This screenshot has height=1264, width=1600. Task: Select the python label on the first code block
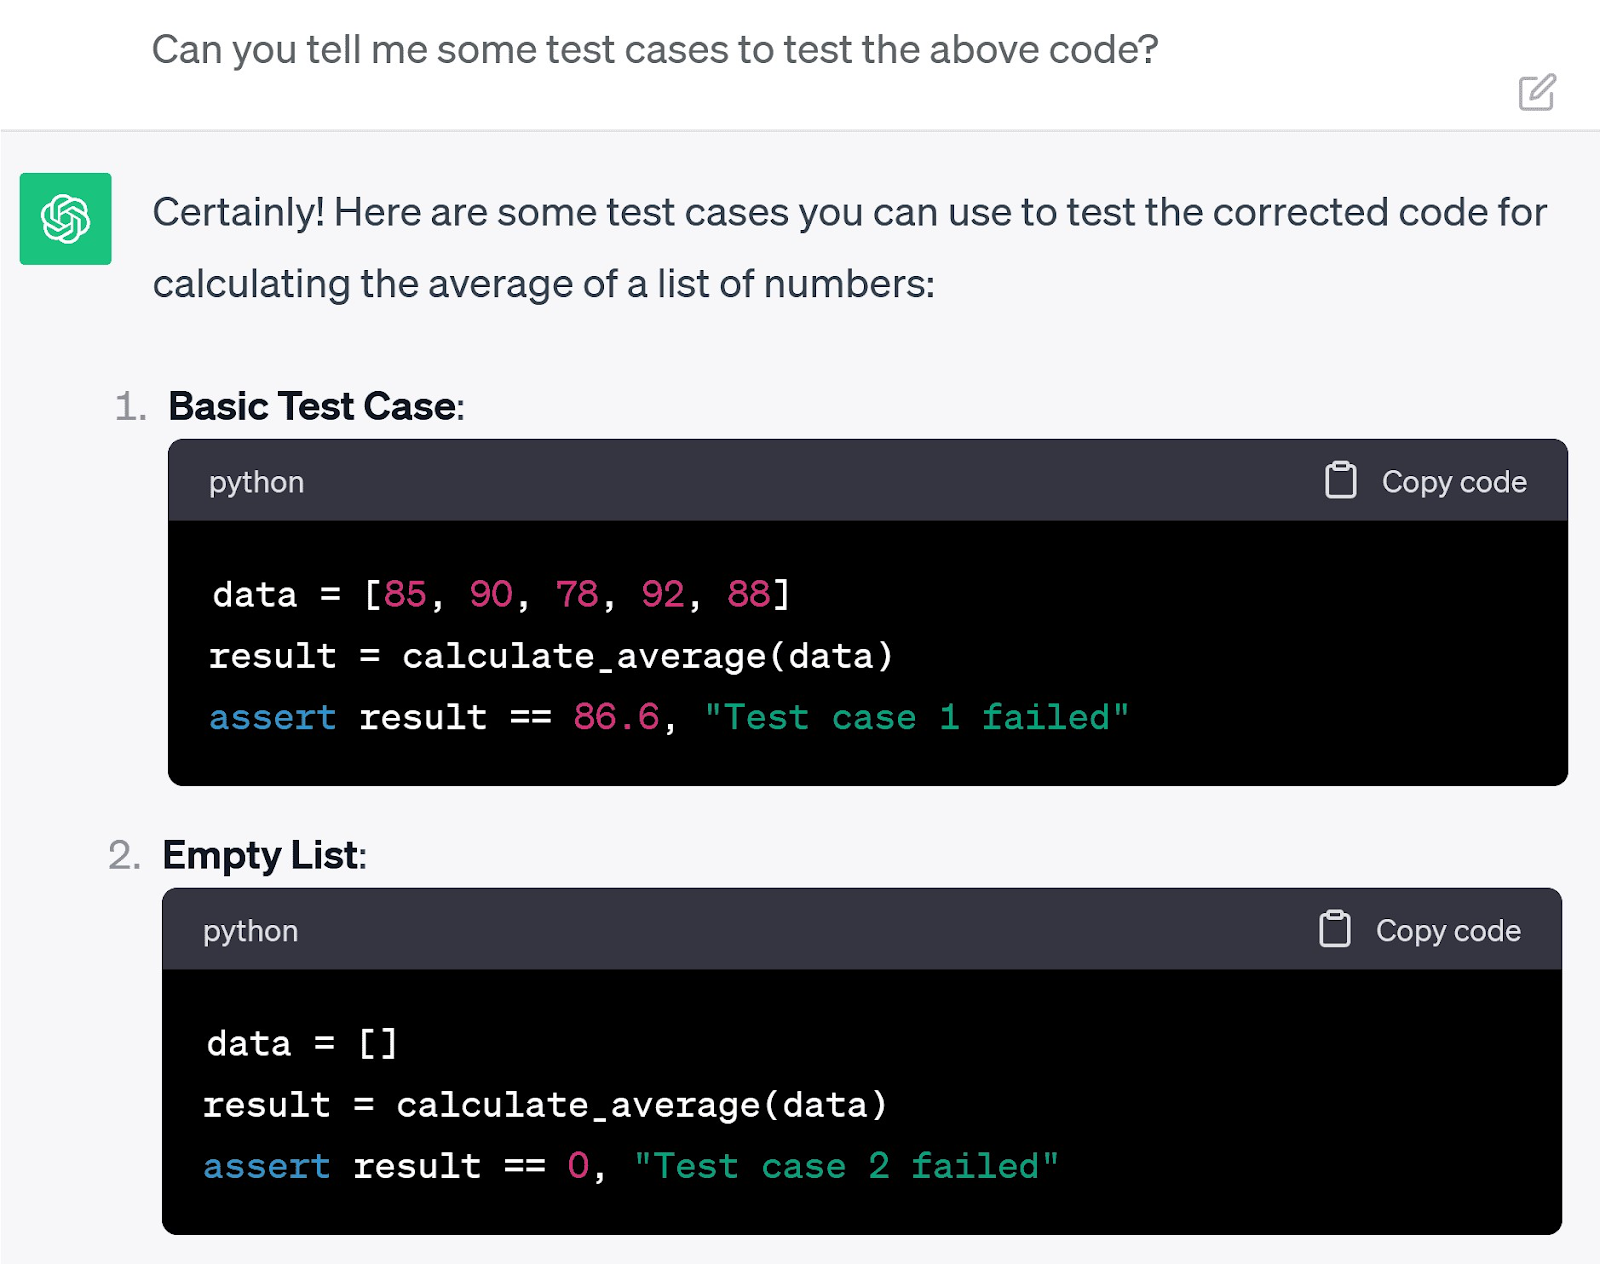pyautogui.click(x=256, y=482)
